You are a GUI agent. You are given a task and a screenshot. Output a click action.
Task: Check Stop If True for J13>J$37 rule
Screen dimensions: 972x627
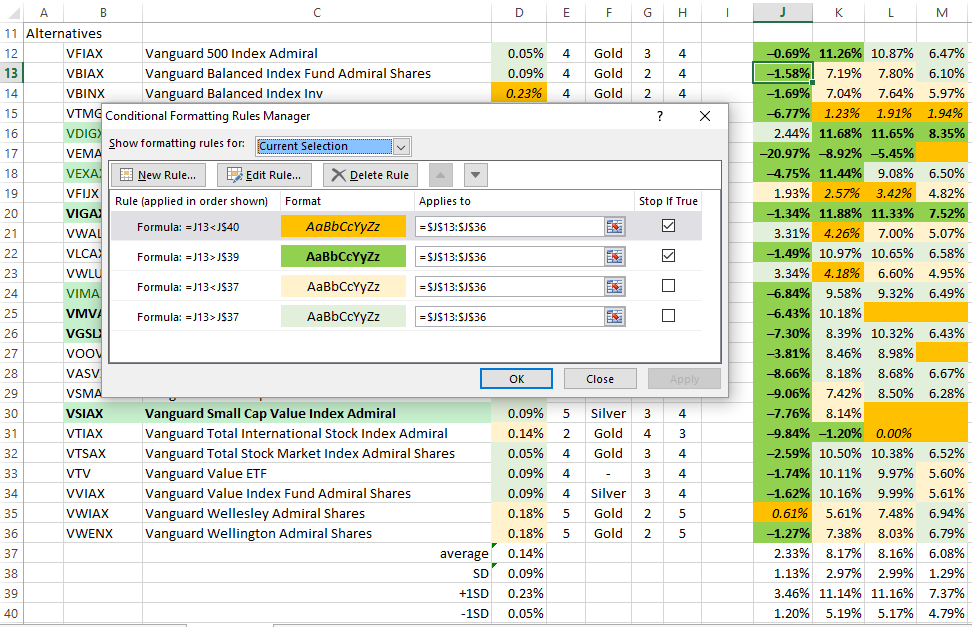pos(668,316)
